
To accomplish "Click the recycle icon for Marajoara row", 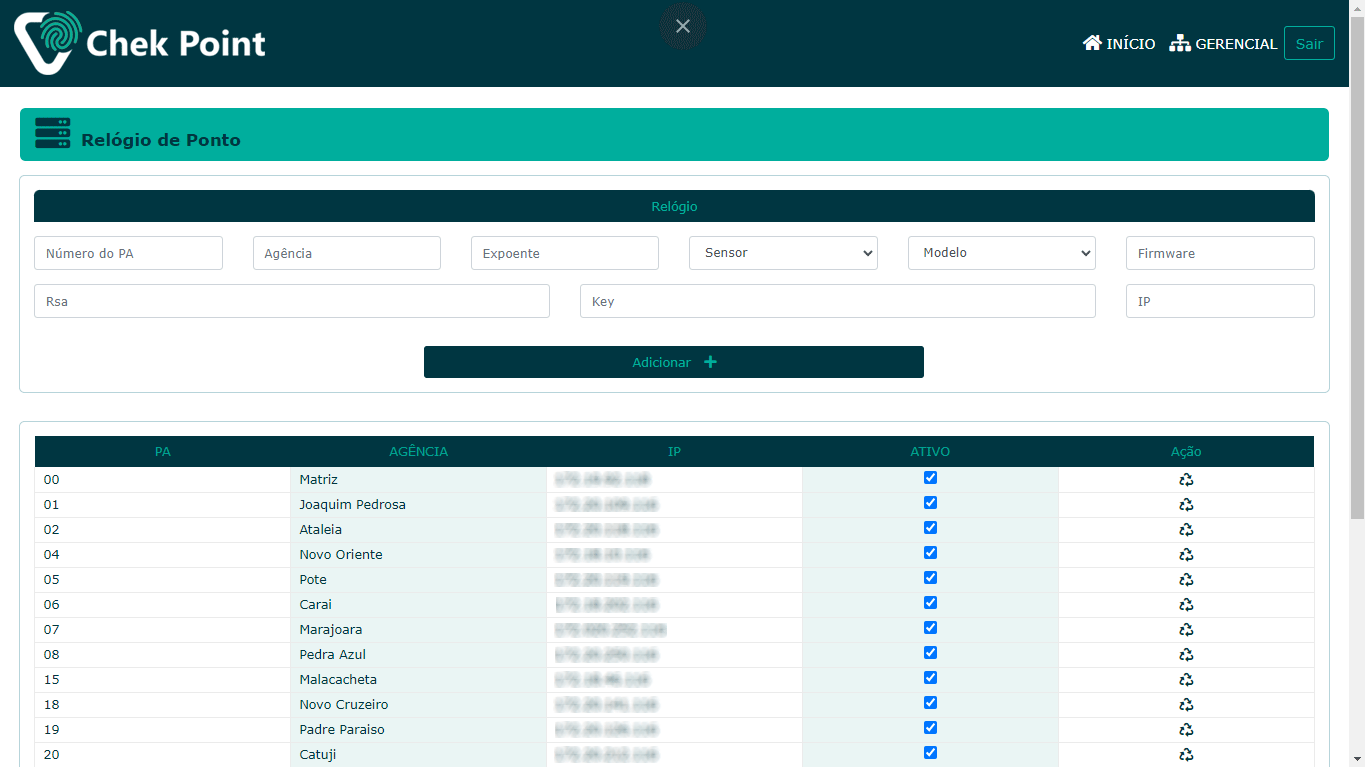I will click(1186, 630).
